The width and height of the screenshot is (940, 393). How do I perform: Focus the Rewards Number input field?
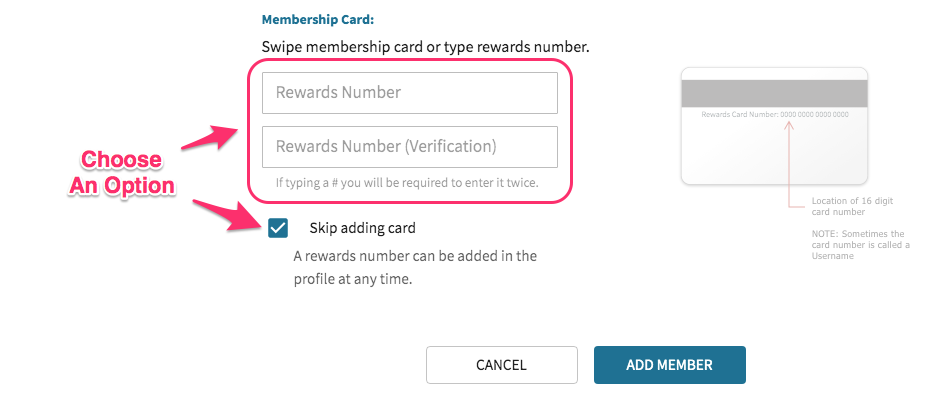click(410, 93)
